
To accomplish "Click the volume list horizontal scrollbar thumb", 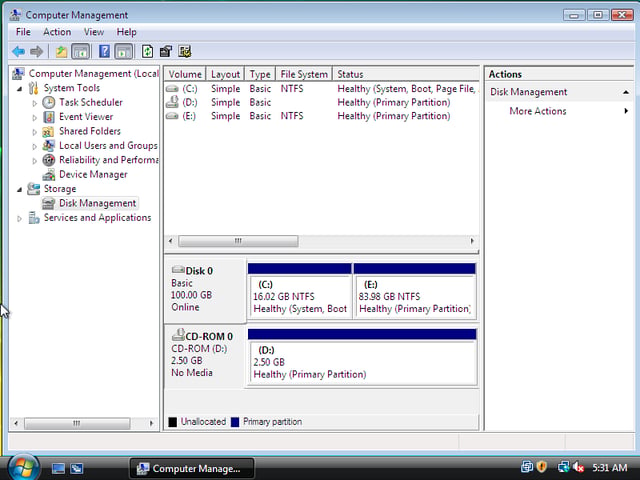I will click(x=238, y=241).
